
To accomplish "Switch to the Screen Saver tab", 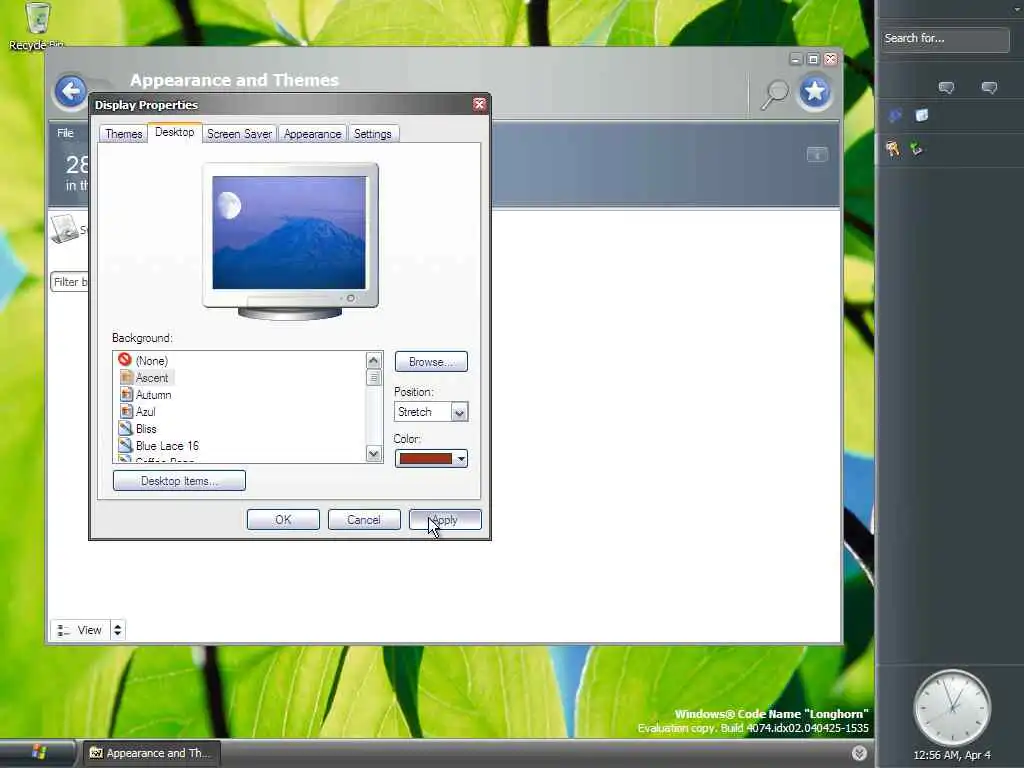I will tap(239, 133).
